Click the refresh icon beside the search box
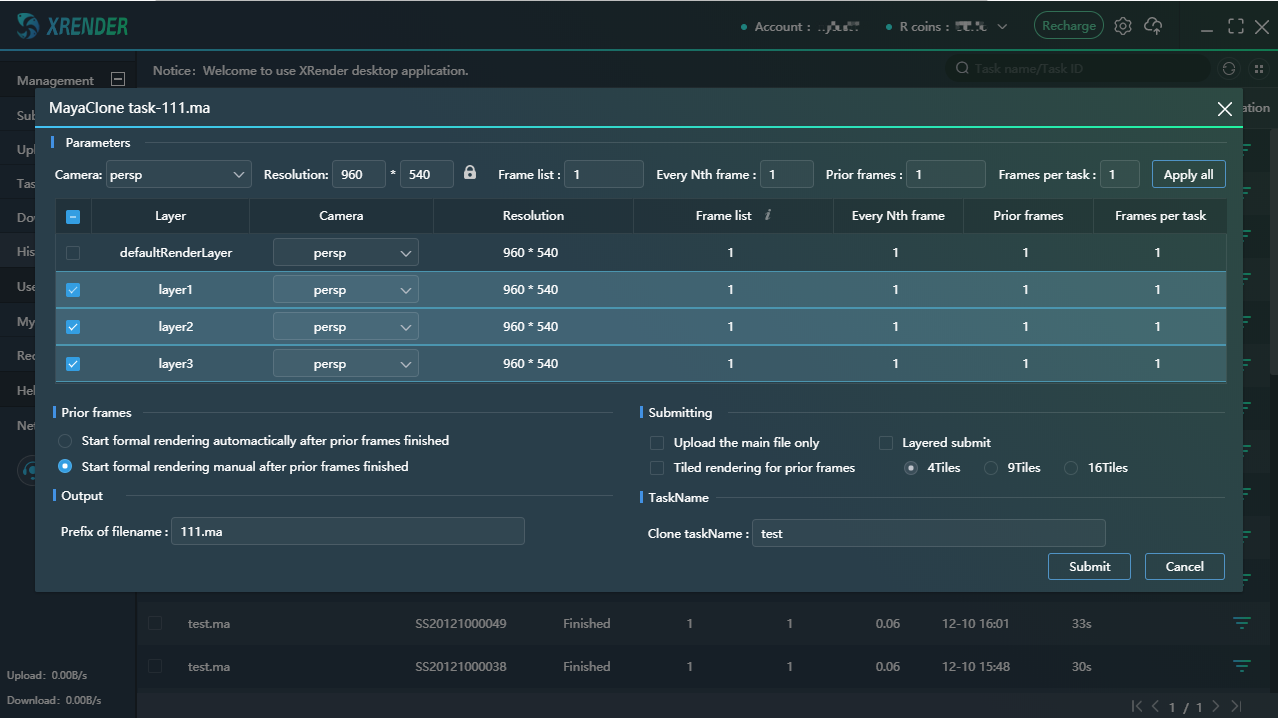 pyautogui.click(x=1229, y=69)
